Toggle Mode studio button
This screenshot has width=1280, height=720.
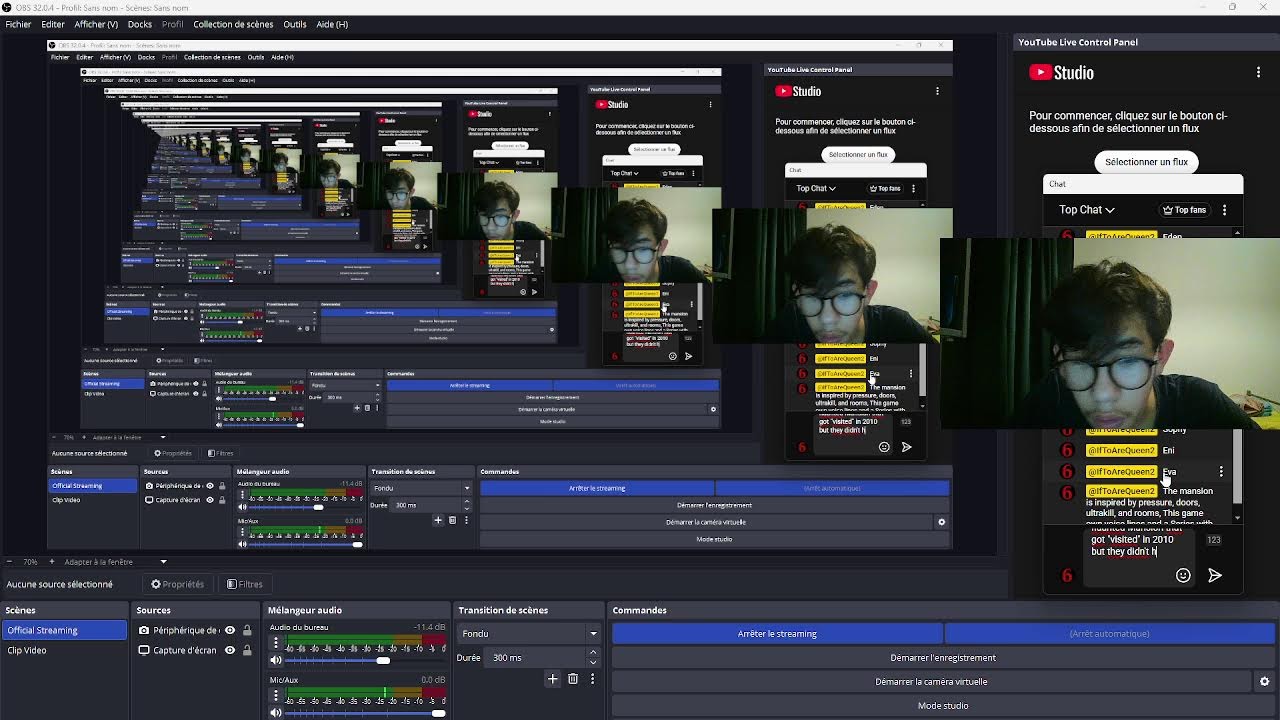(x=943, y=706)
